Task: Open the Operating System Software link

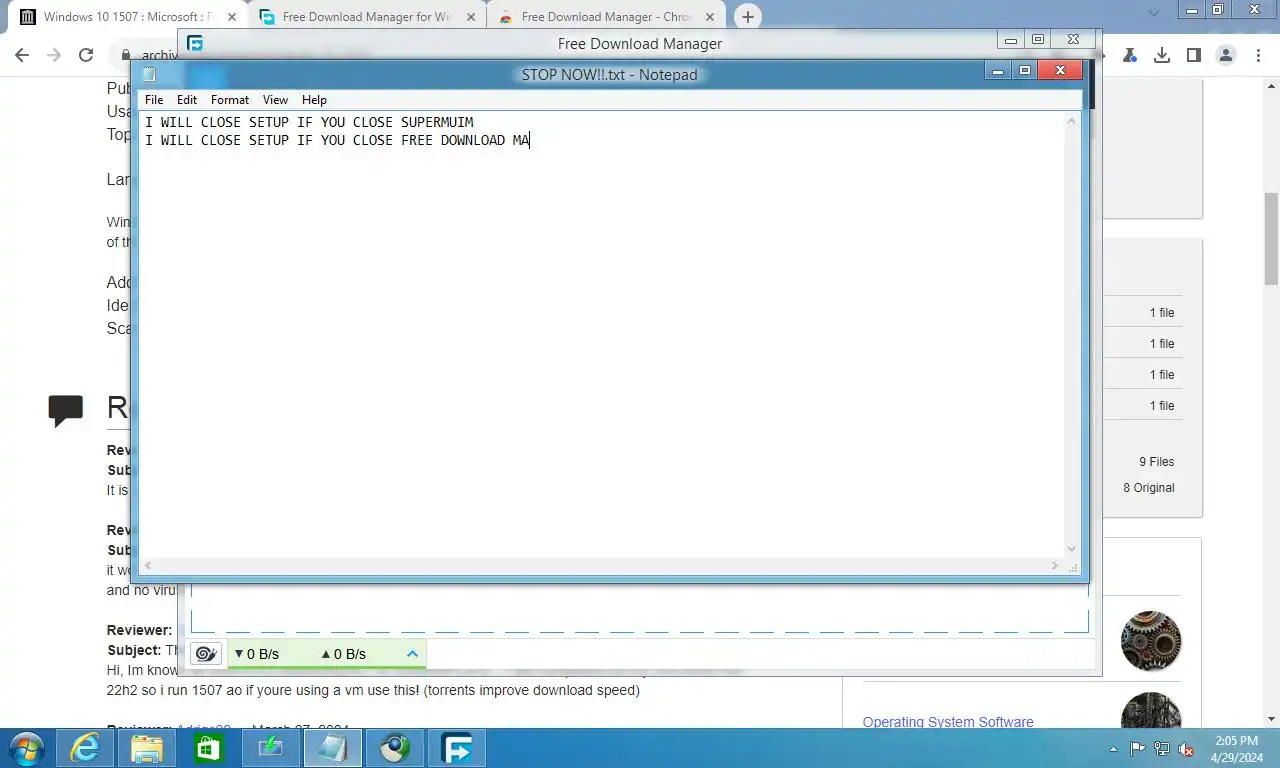Action: coord(948,722)
